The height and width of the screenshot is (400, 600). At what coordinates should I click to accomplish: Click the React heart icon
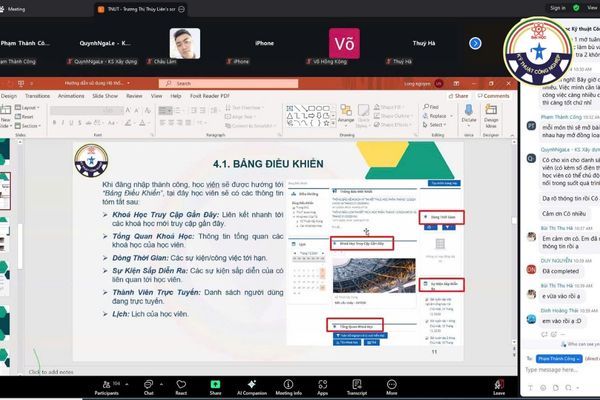[x=181, y=387]
